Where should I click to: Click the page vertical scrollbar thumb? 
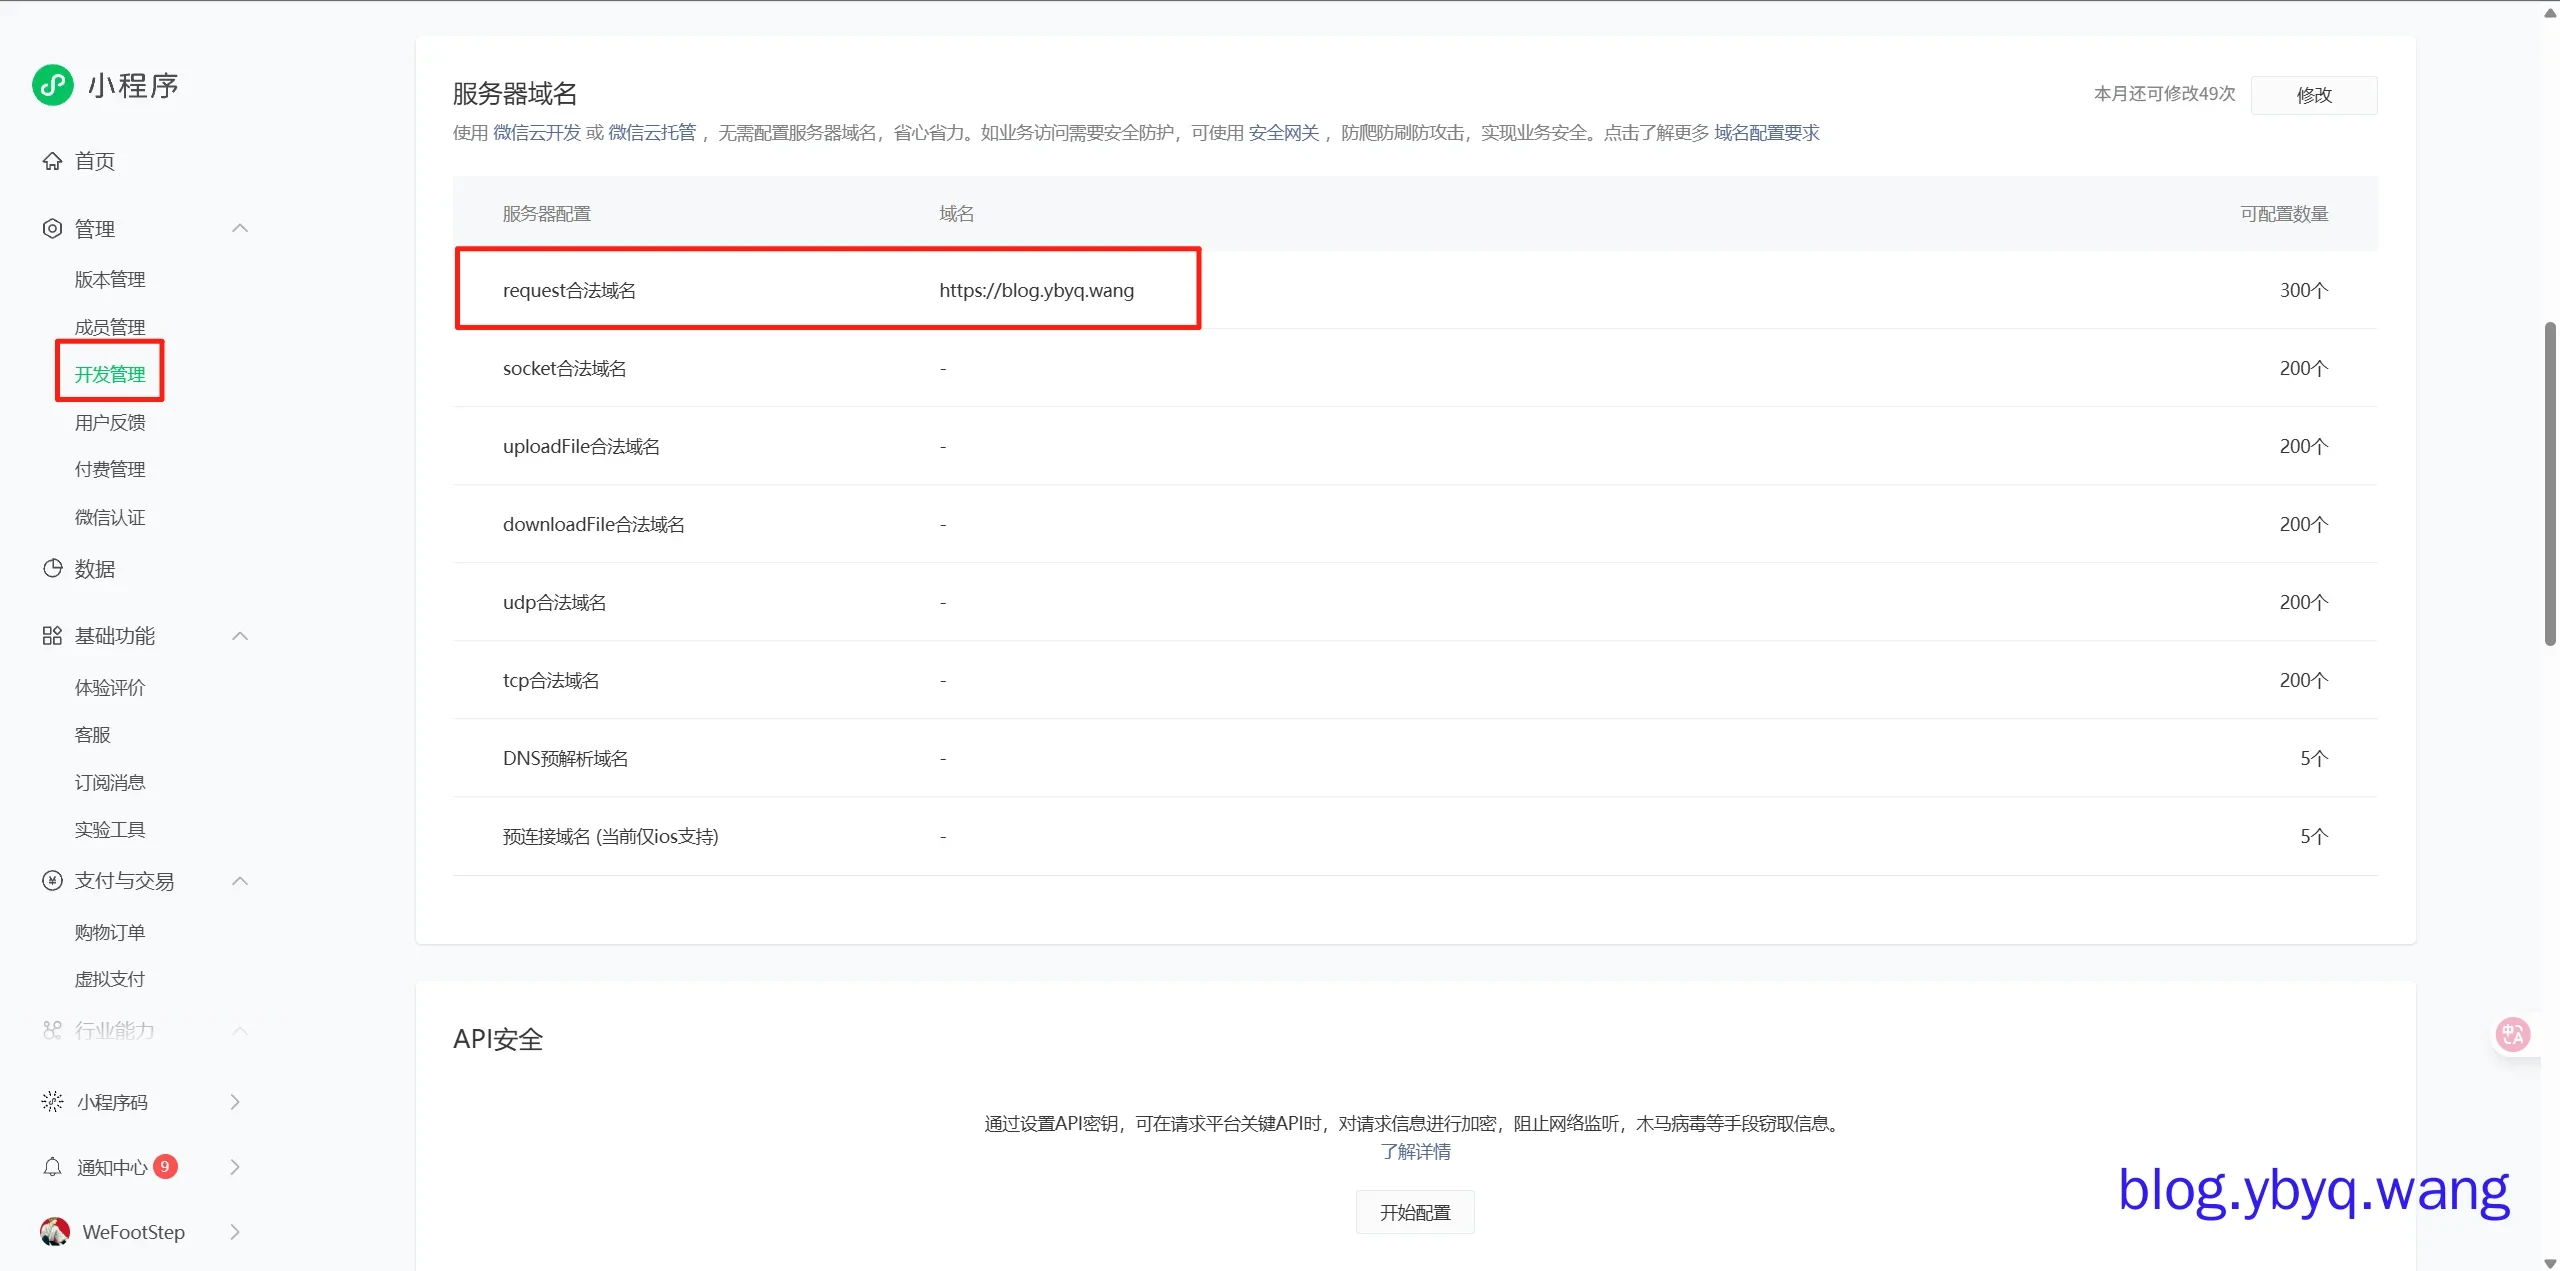[2550, 484]
